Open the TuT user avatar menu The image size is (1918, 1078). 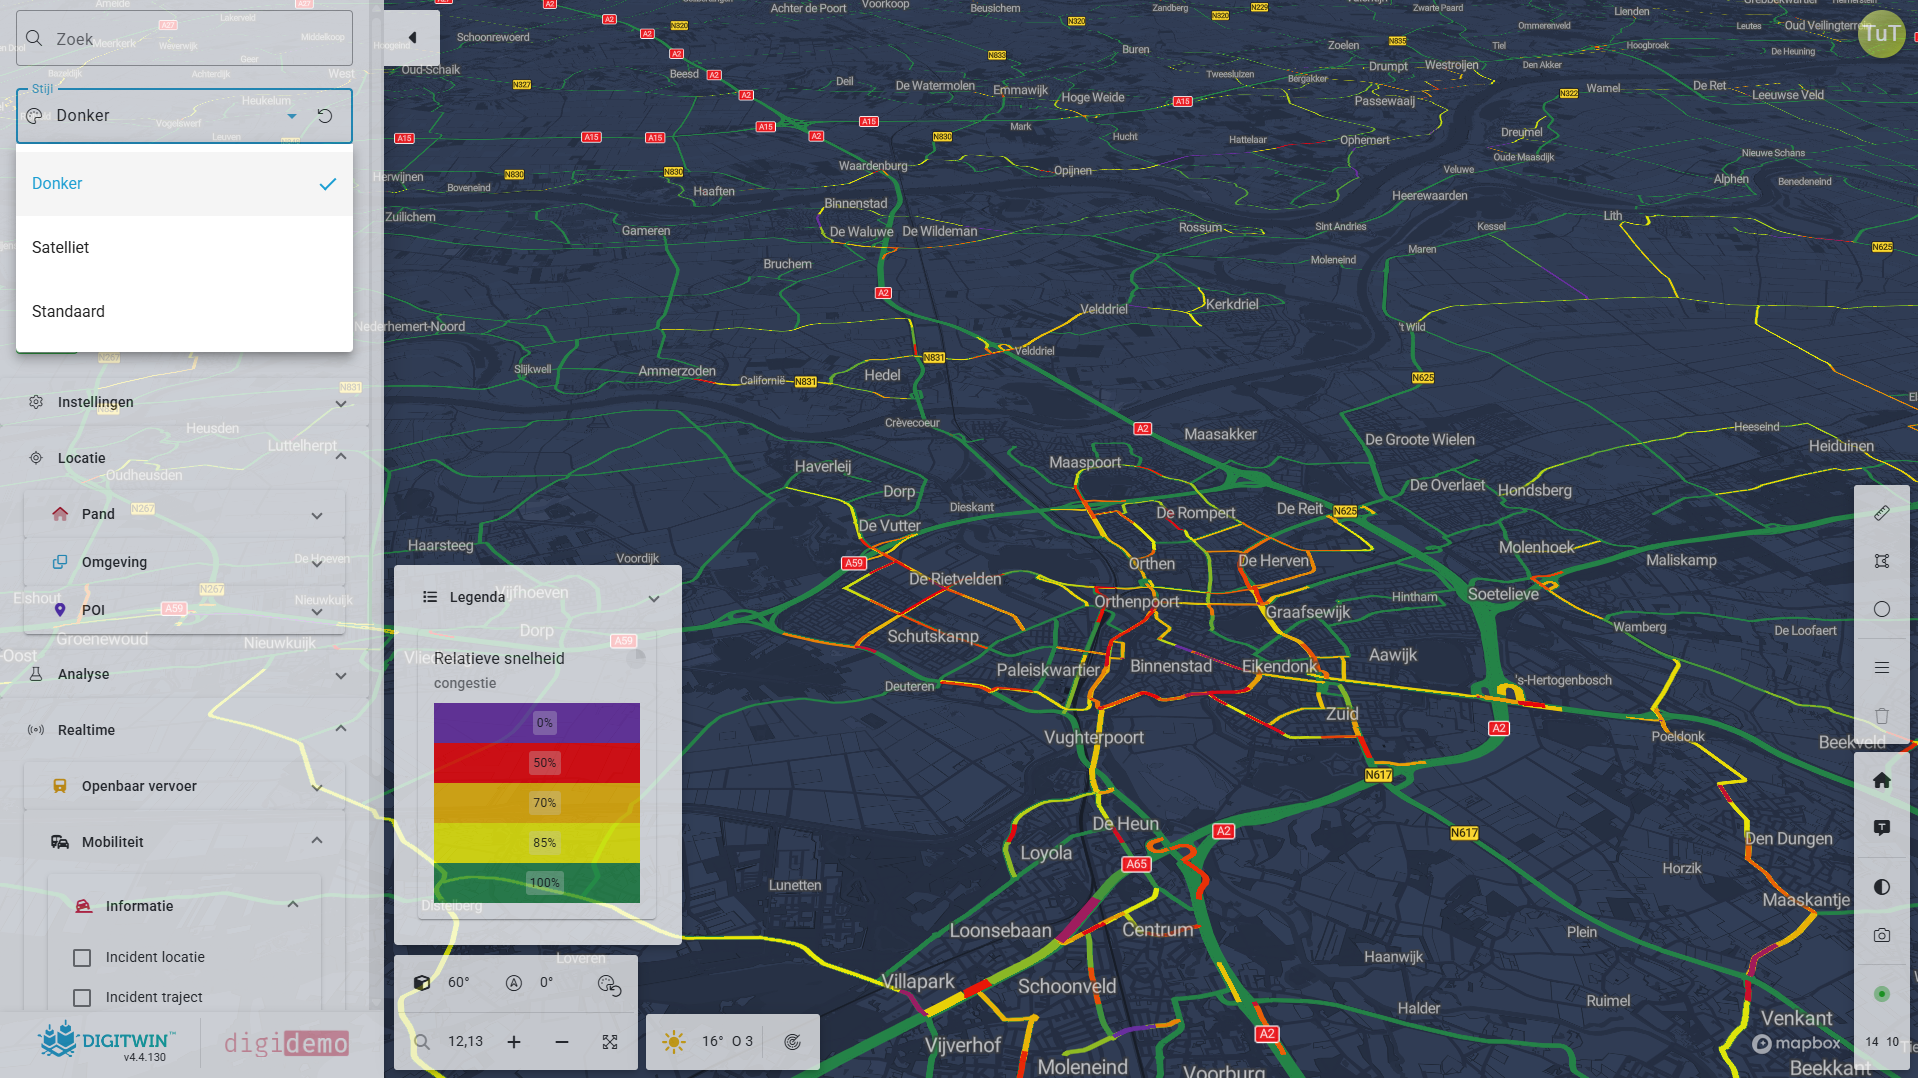[1880, 34]
